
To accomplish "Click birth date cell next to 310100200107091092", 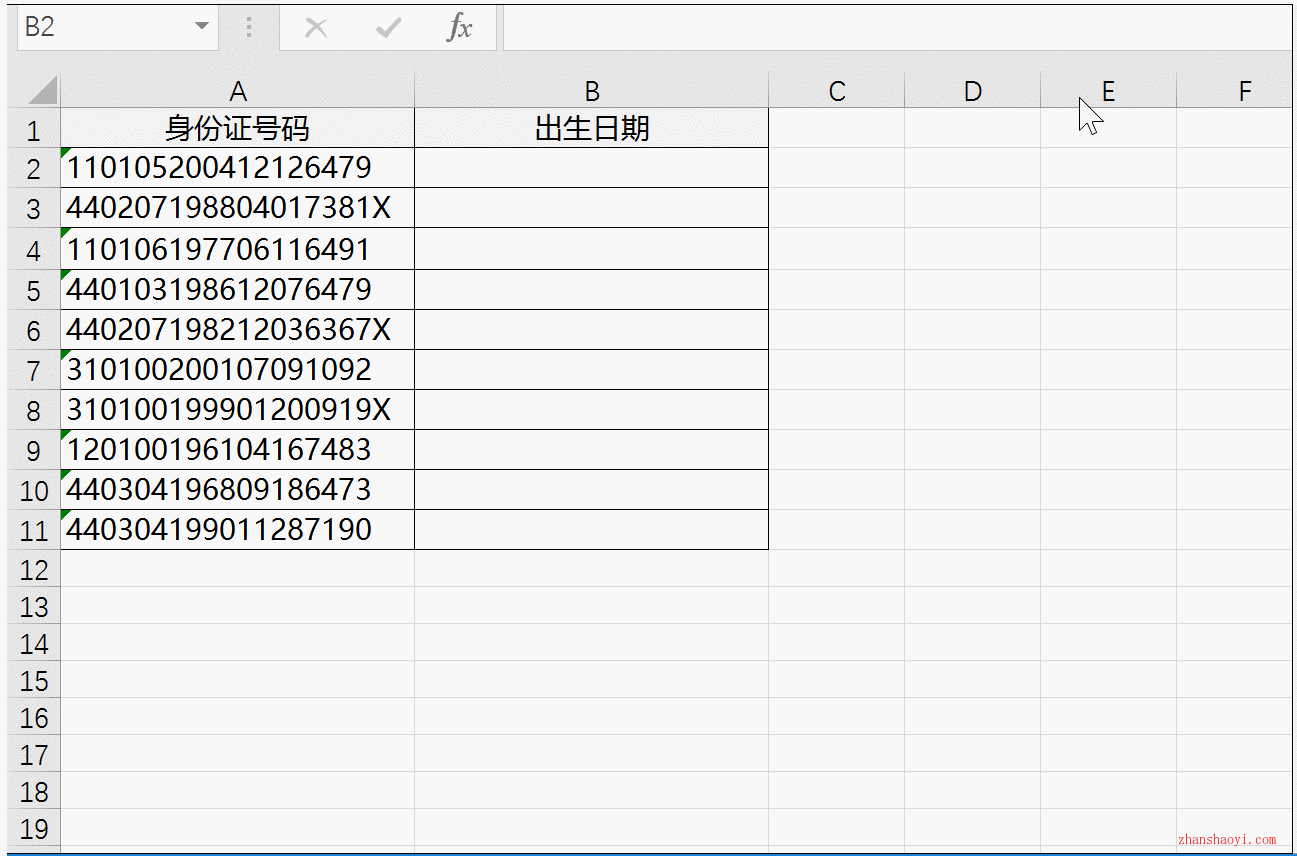I will pyautogui.click(x=592, y=369).
